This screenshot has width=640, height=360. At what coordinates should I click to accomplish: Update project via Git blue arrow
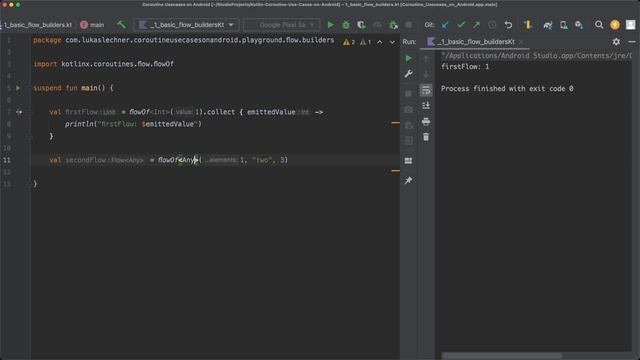tap(445, 24)
